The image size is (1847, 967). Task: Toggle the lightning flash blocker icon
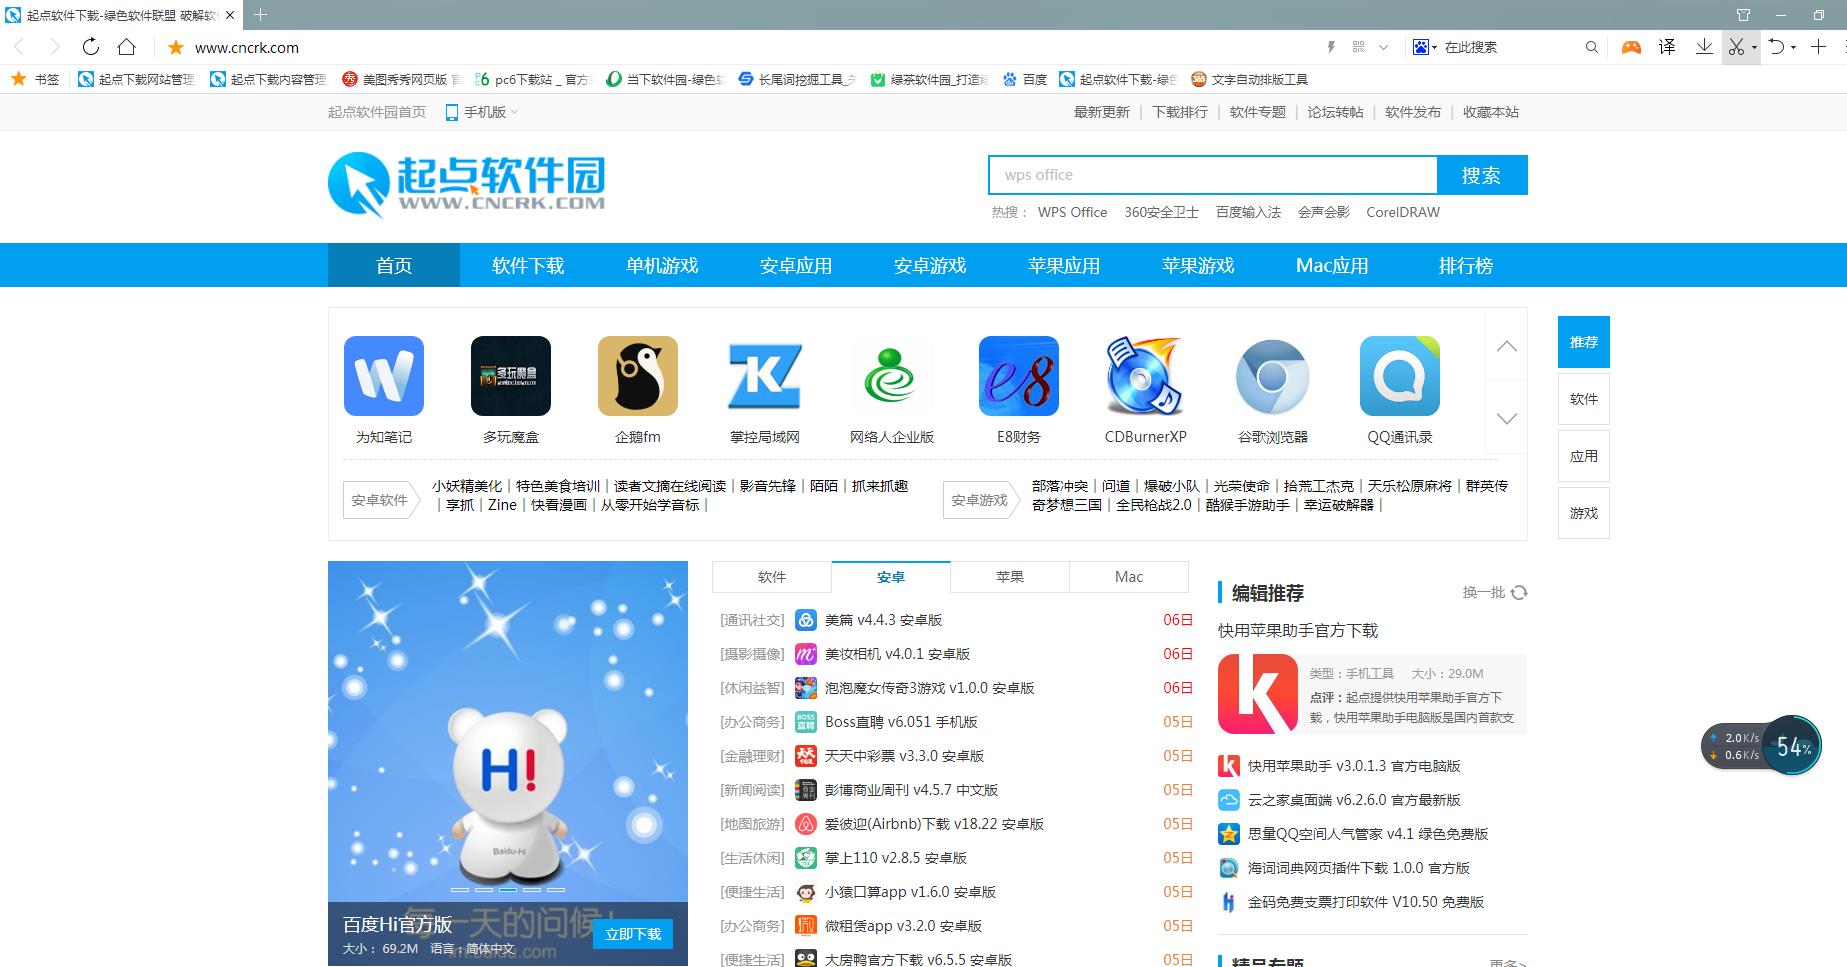tap(1331, 46)
